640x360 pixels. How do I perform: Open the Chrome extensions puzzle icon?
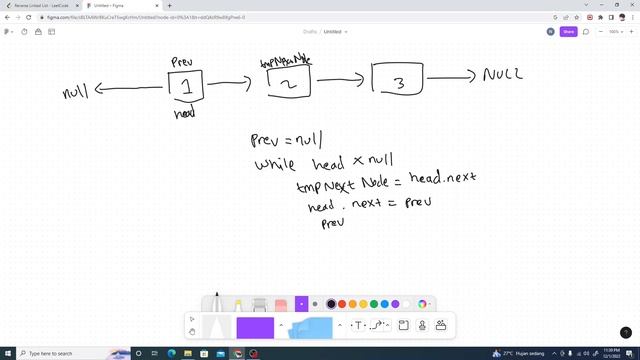tap(600, 17)
